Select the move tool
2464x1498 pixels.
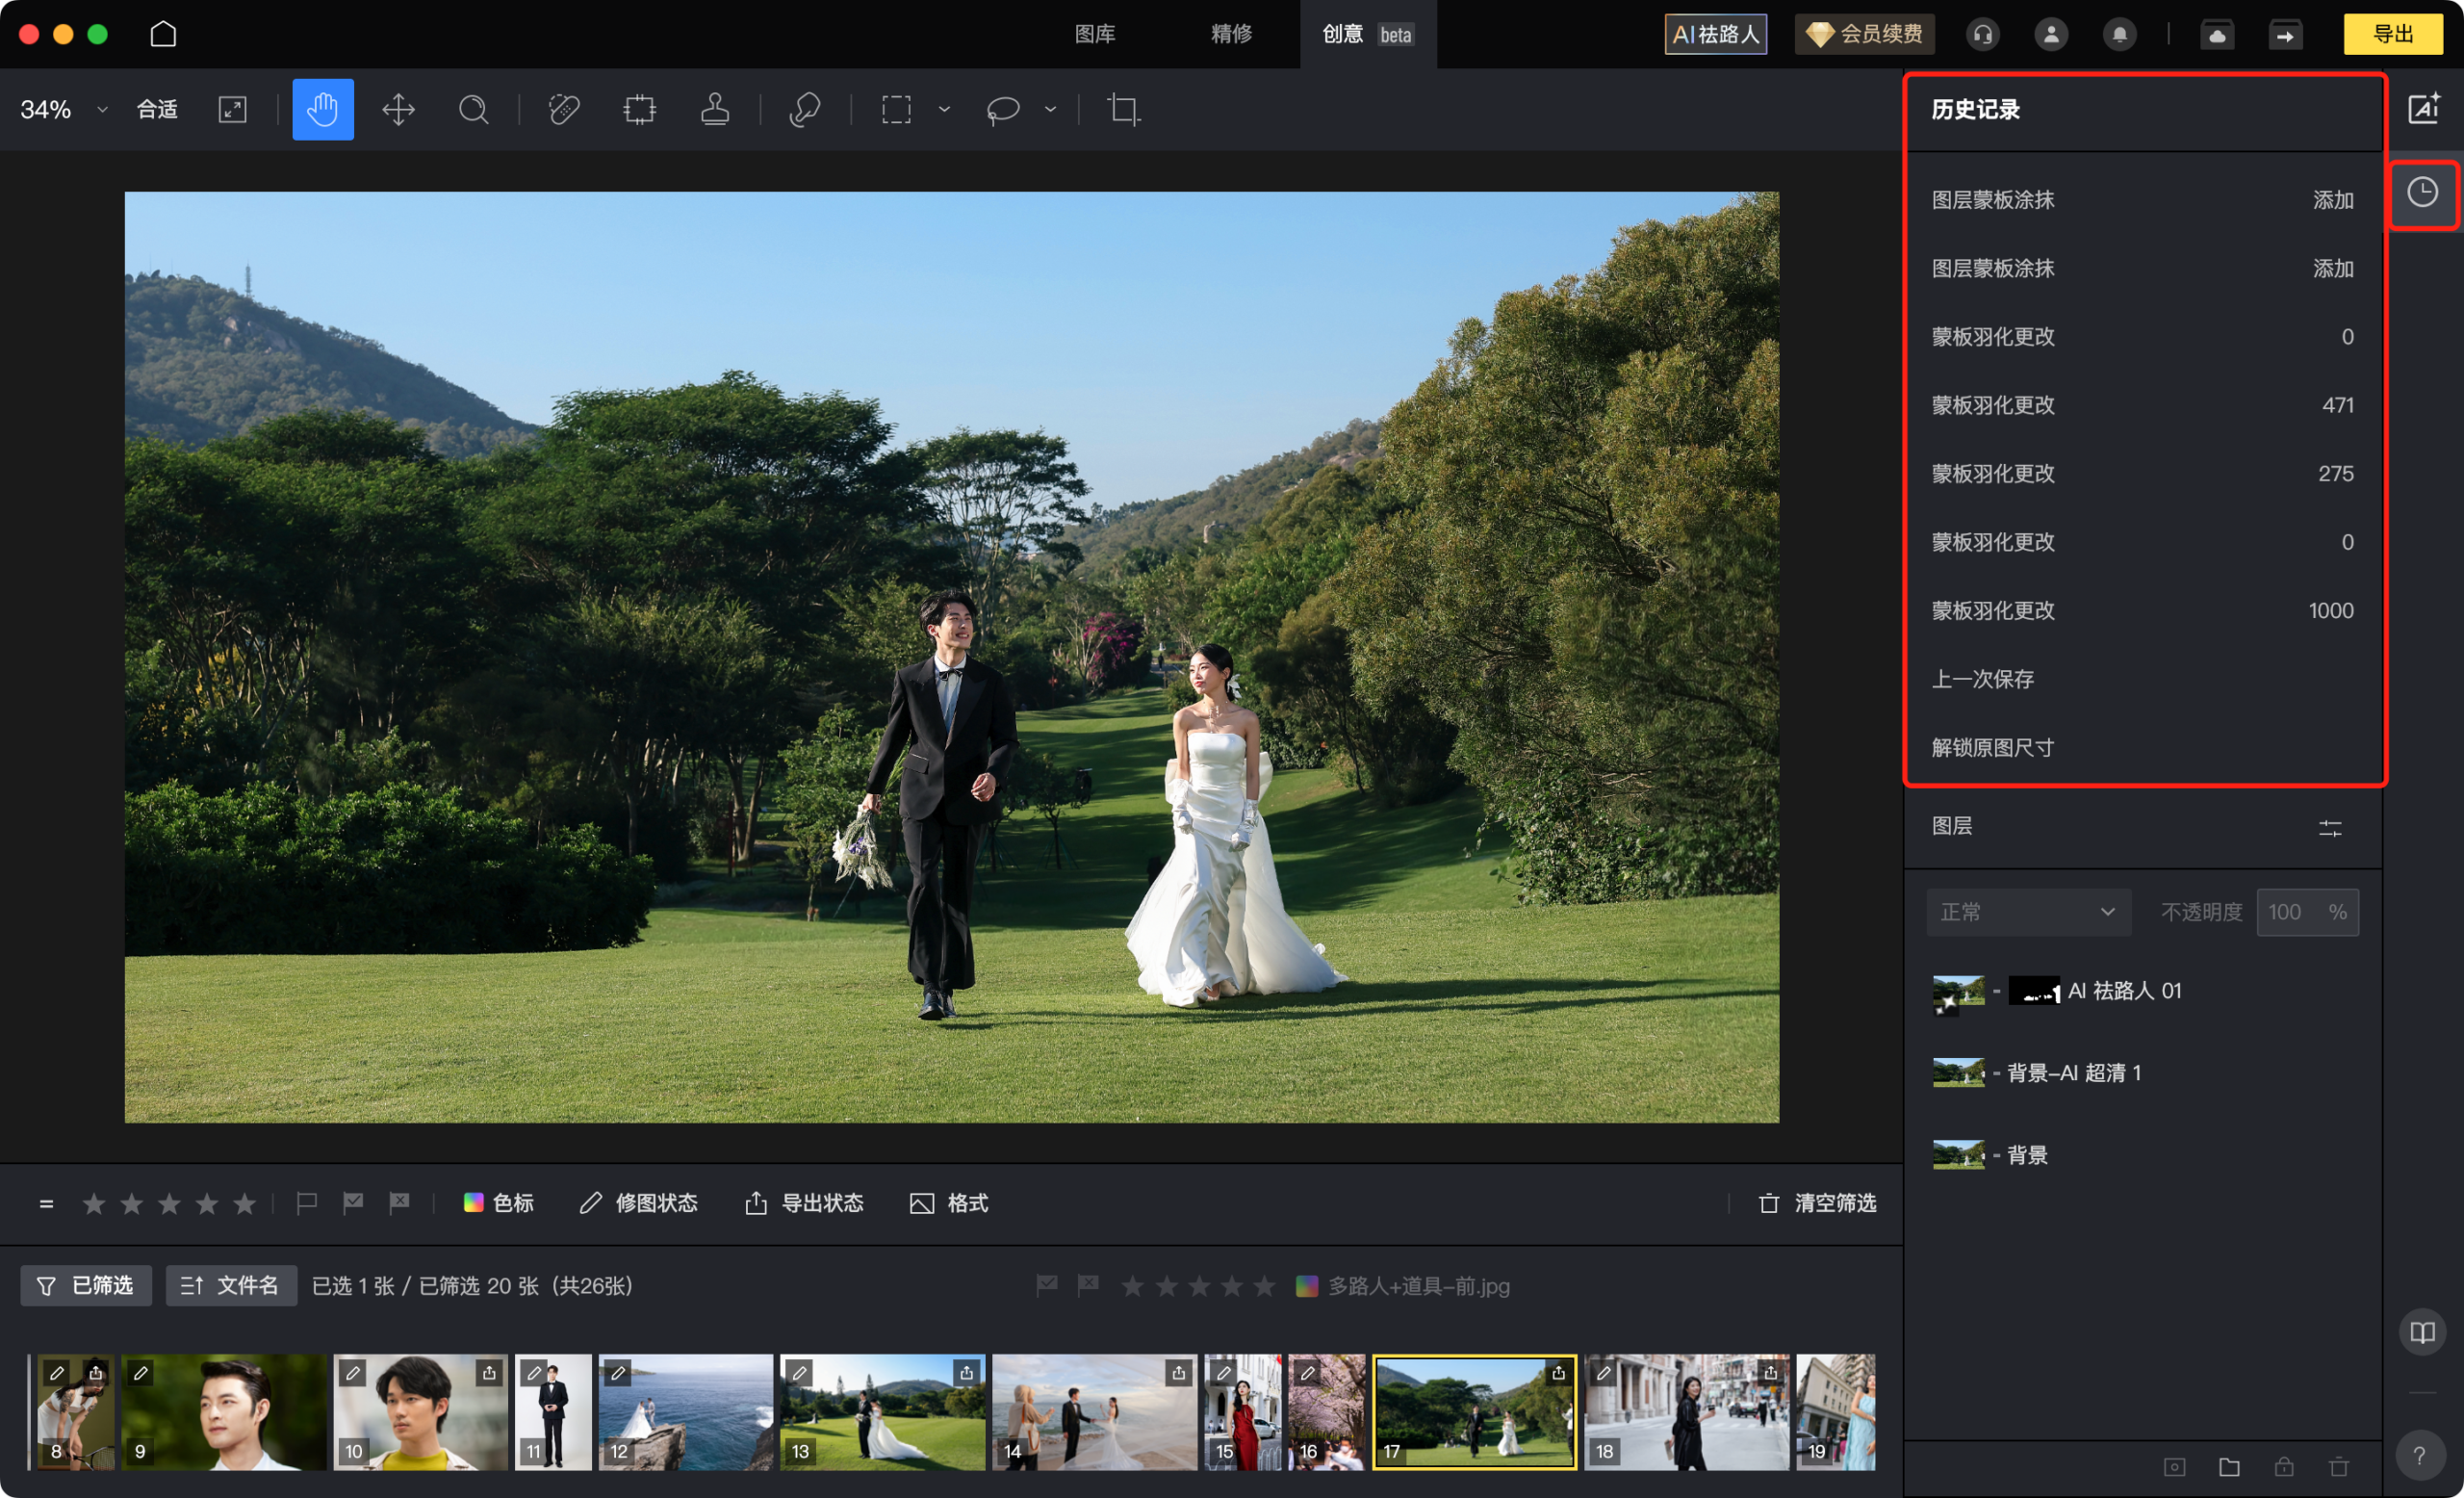398,109
